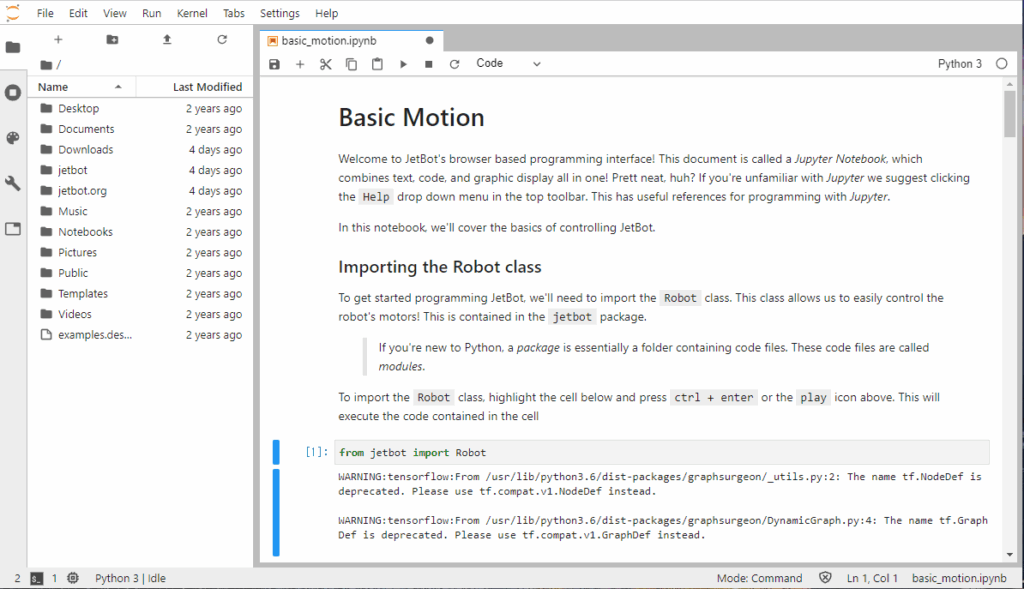The image size is (1024, 589).
Task: Insert a new cell with the plus icon
Action: tap(300, 64)
